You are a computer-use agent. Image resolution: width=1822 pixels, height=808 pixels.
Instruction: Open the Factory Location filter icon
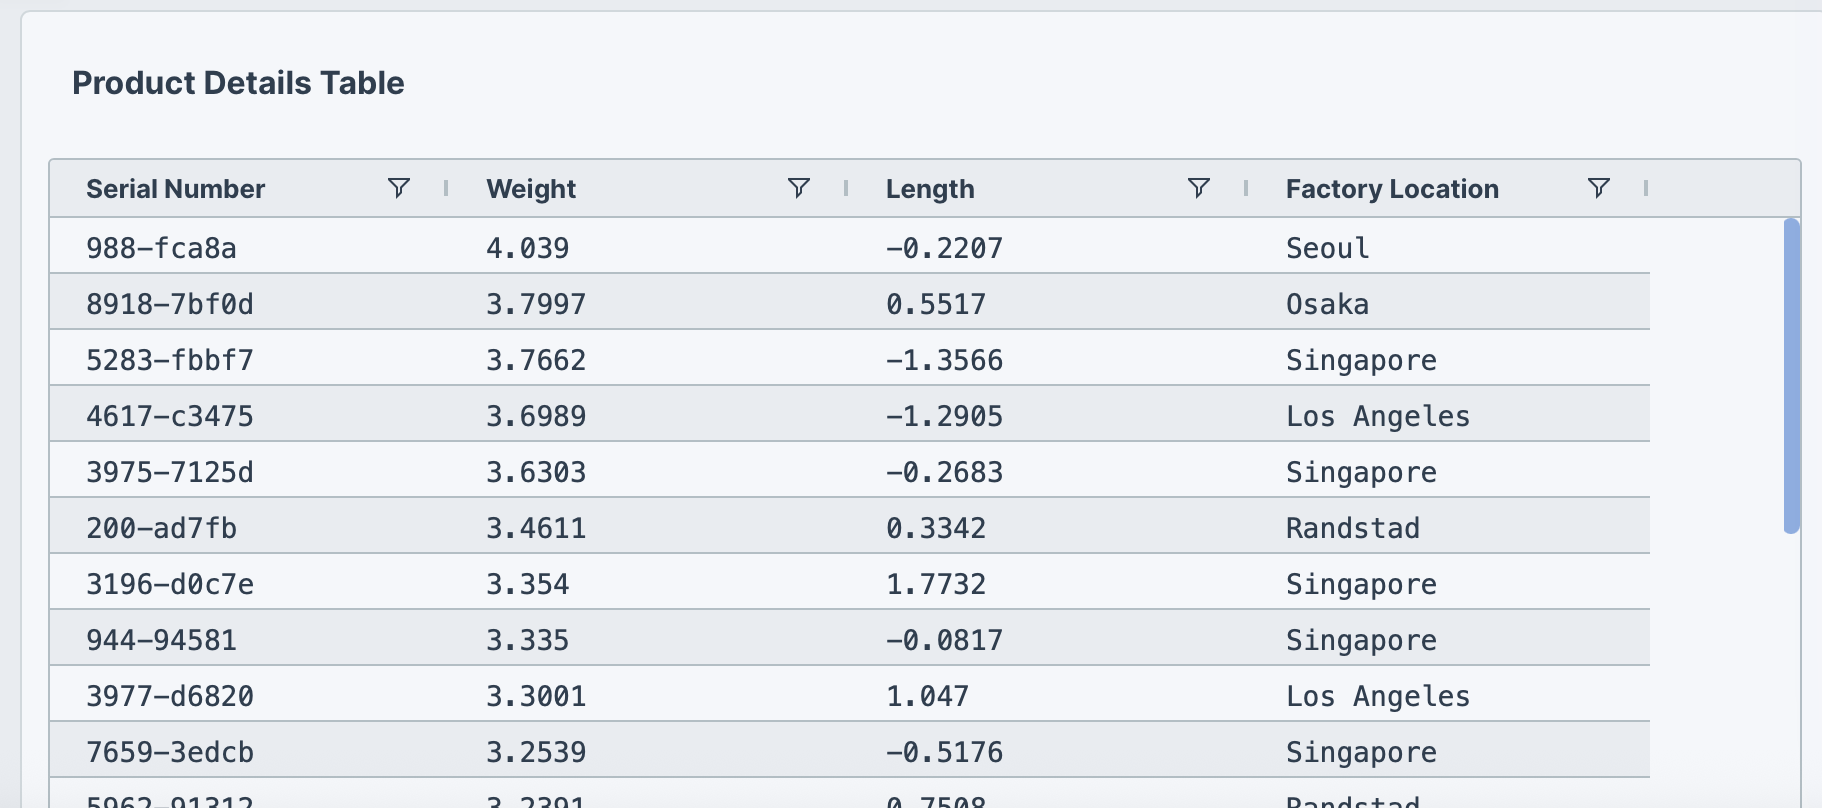pos(1598,188)
